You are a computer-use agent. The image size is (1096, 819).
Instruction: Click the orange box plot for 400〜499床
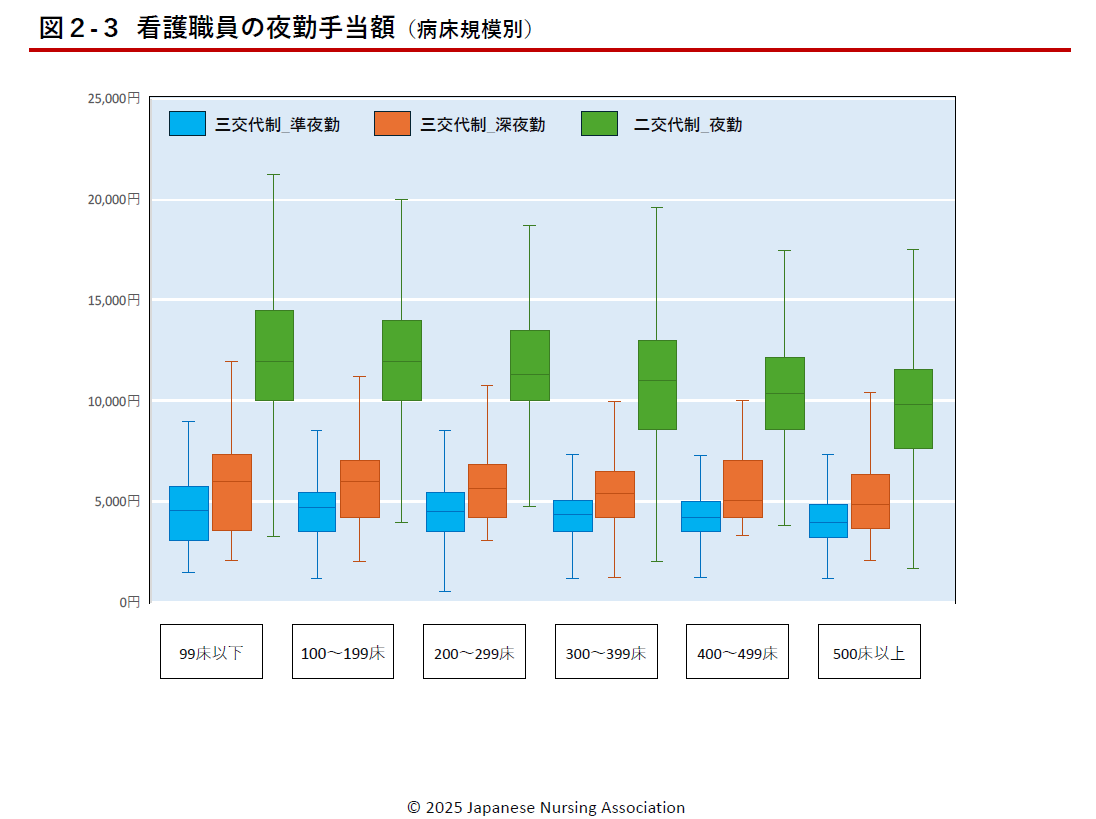(743, 488)
